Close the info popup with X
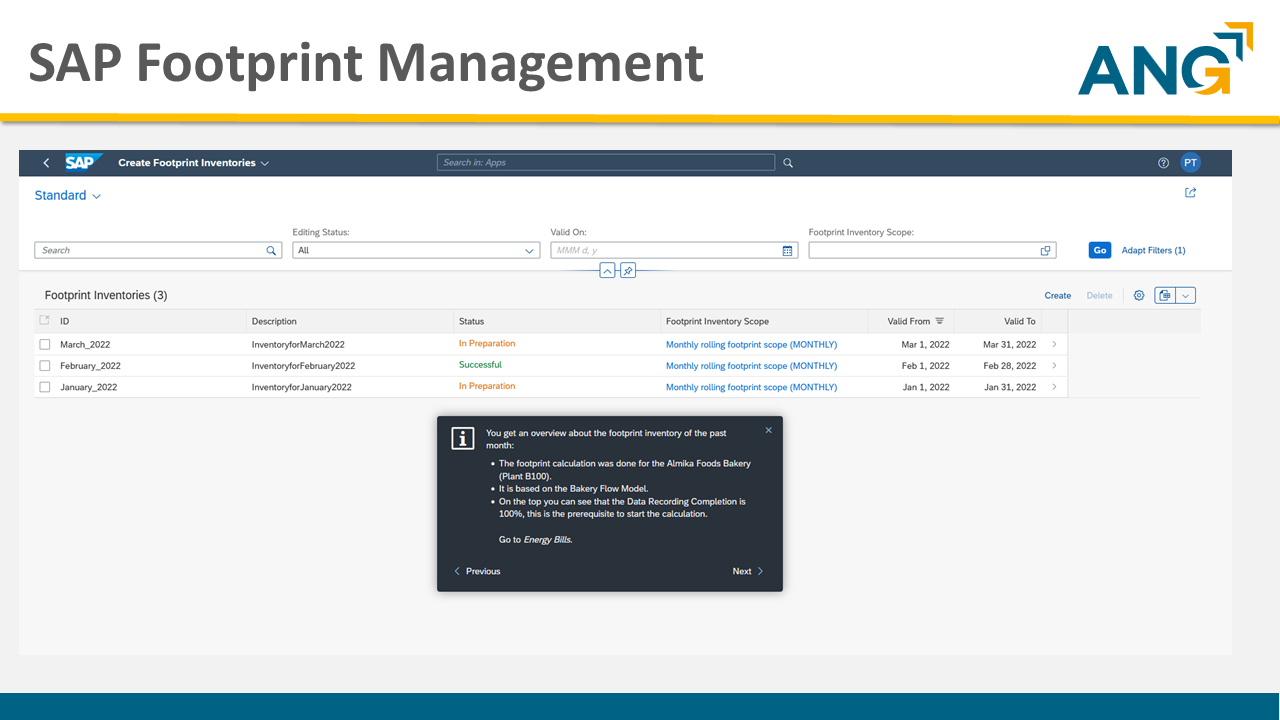Image resolution: width=1280 pixels, height=720 pixels. click(768, 430)
